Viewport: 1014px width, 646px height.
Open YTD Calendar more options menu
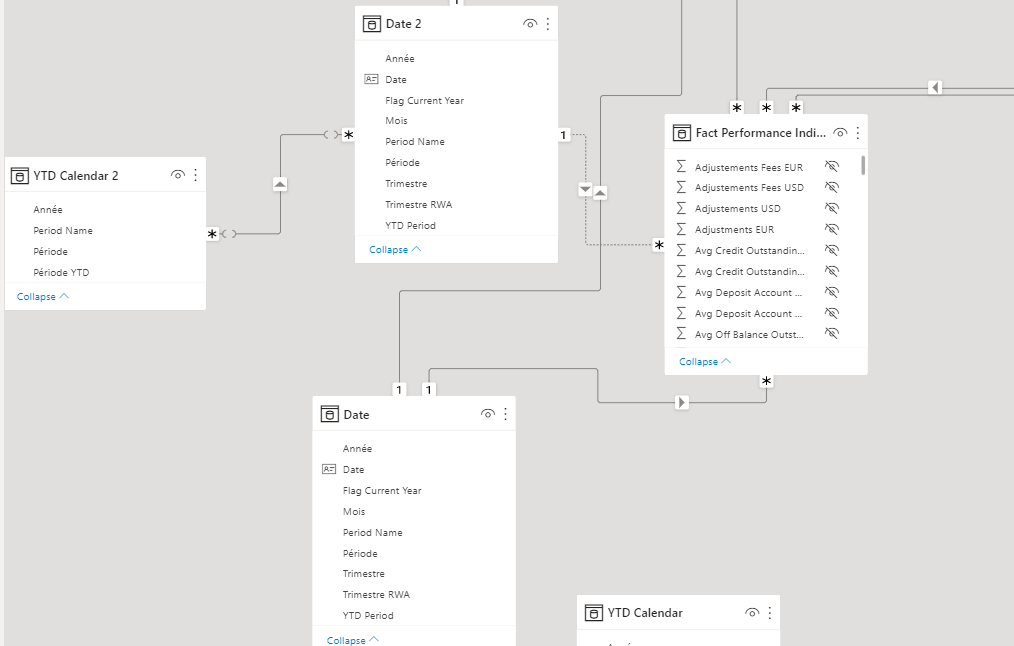click(x=770, y=612)
